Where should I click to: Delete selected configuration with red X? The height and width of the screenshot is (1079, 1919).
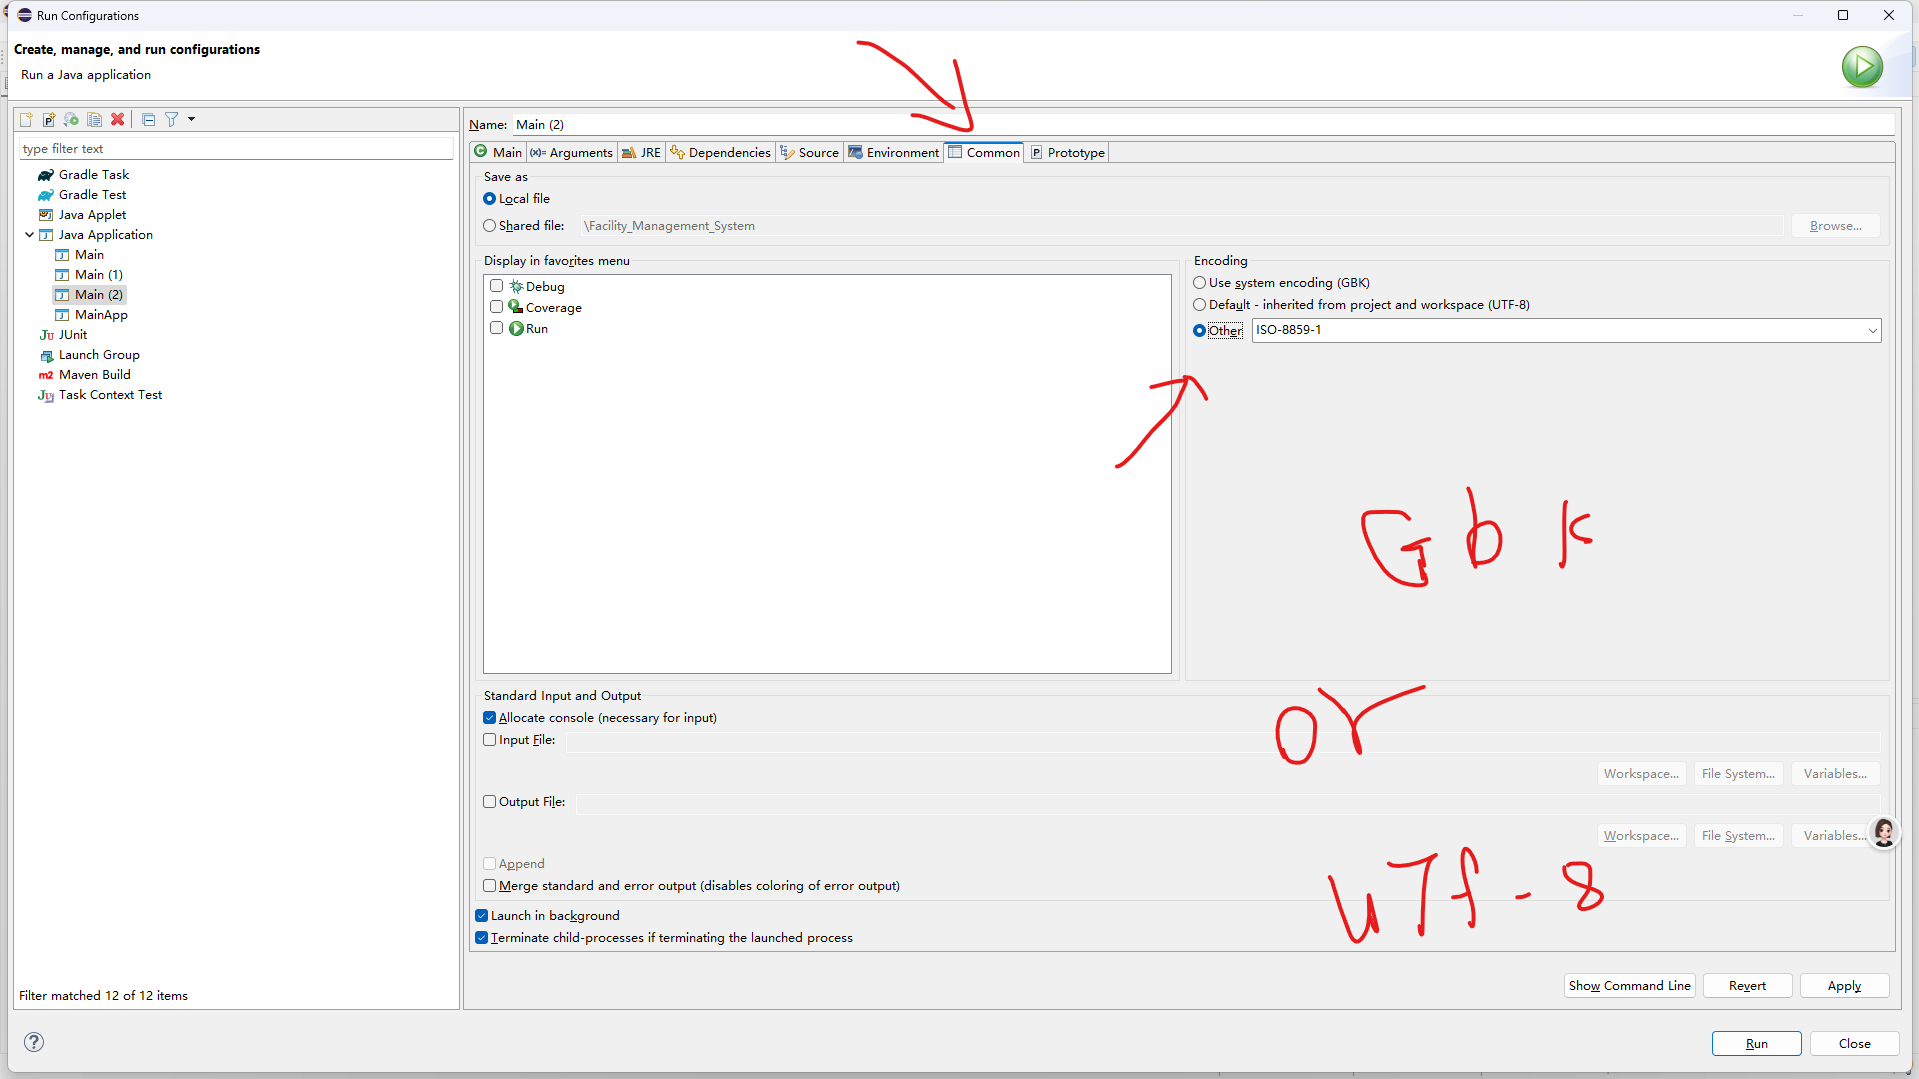coord(117,120)
